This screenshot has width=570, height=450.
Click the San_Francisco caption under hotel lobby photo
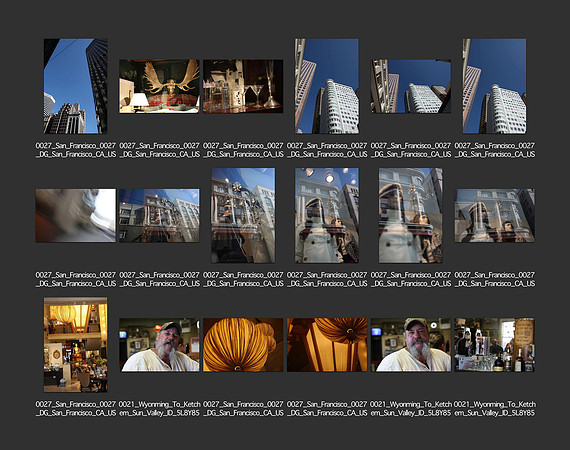click(x=76, y=409)
